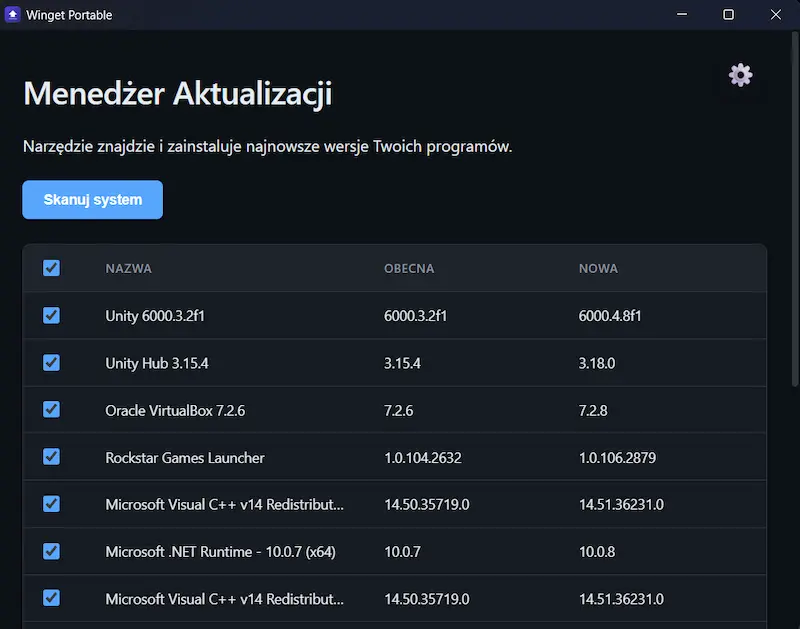Screen dimensions: 800x629
Task: Click the vertical scrollbar thumb
Action: coord(795,209)
